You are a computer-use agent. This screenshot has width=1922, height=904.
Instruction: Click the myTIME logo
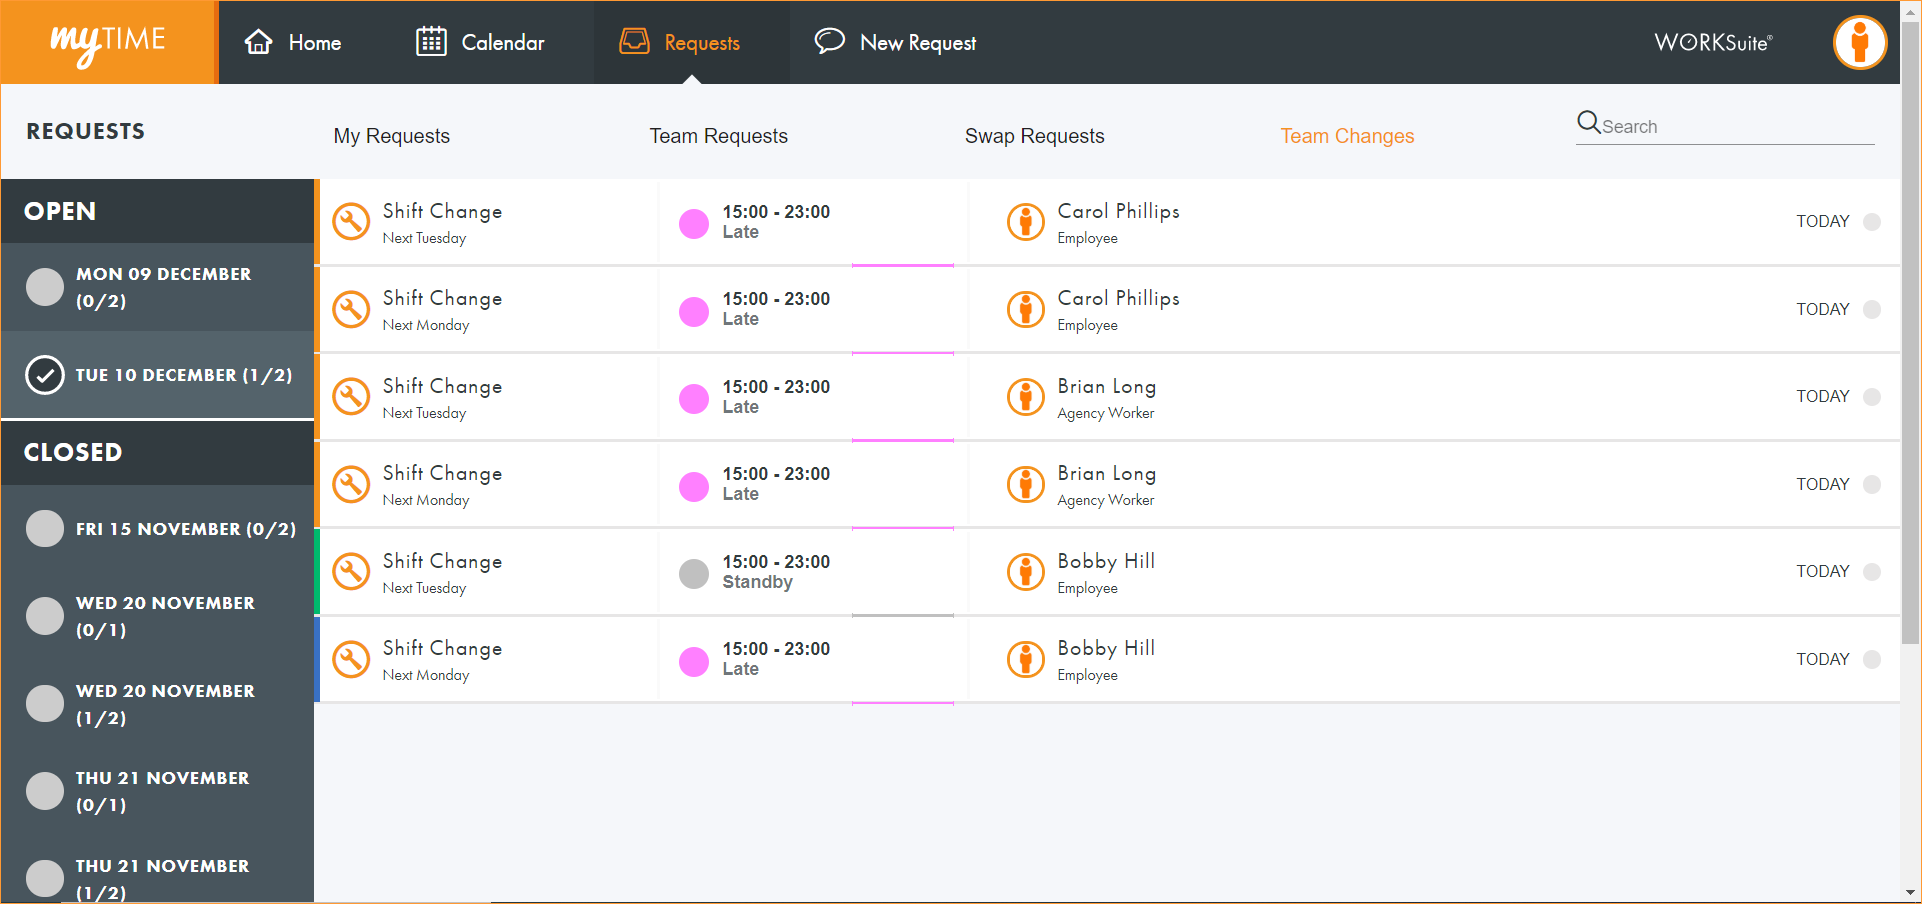[x=108, y=42]
